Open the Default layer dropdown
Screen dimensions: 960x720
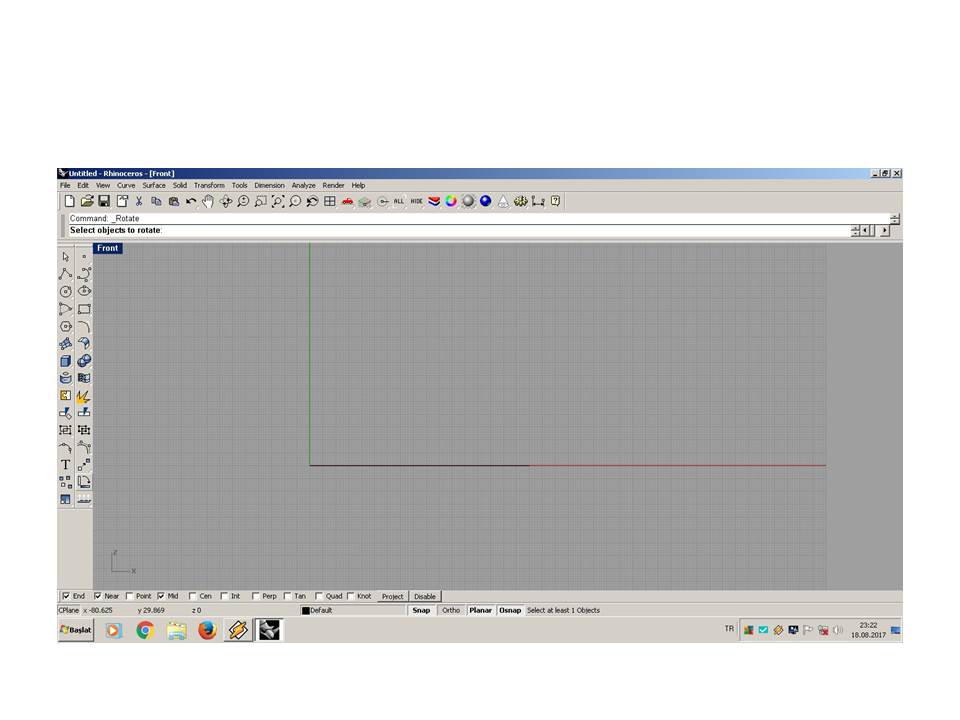click(x=350, y=610)
